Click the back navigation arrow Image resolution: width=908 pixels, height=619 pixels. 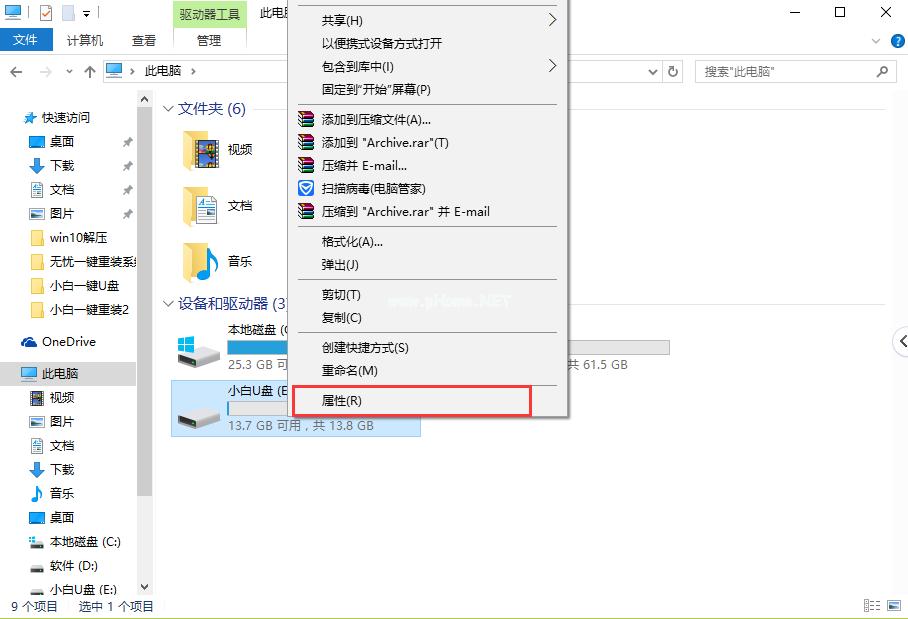(x=16, y=72)
